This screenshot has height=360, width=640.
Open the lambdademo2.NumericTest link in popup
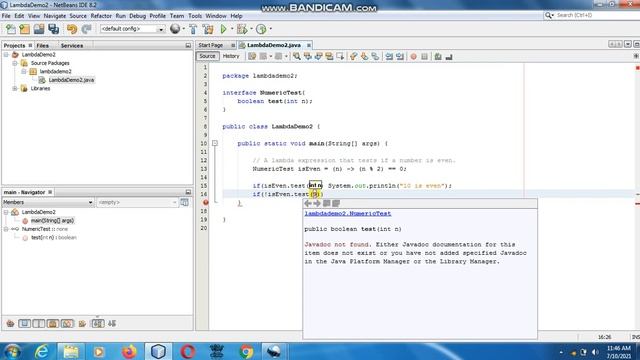point(348,213)
